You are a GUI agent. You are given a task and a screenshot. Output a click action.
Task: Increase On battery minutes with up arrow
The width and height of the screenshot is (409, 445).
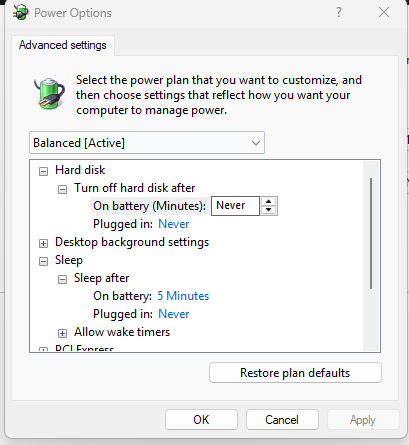(268, 202)
